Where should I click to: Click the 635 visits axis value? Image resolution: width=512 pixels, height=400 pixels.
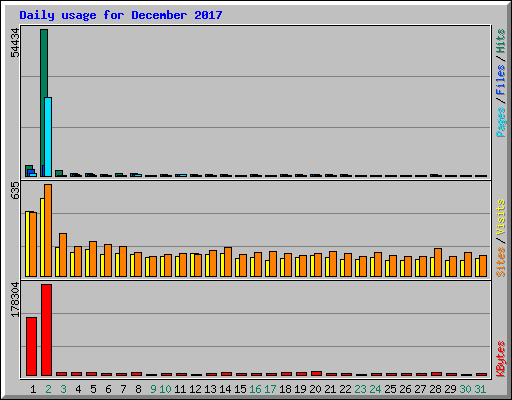coord(15,191)
